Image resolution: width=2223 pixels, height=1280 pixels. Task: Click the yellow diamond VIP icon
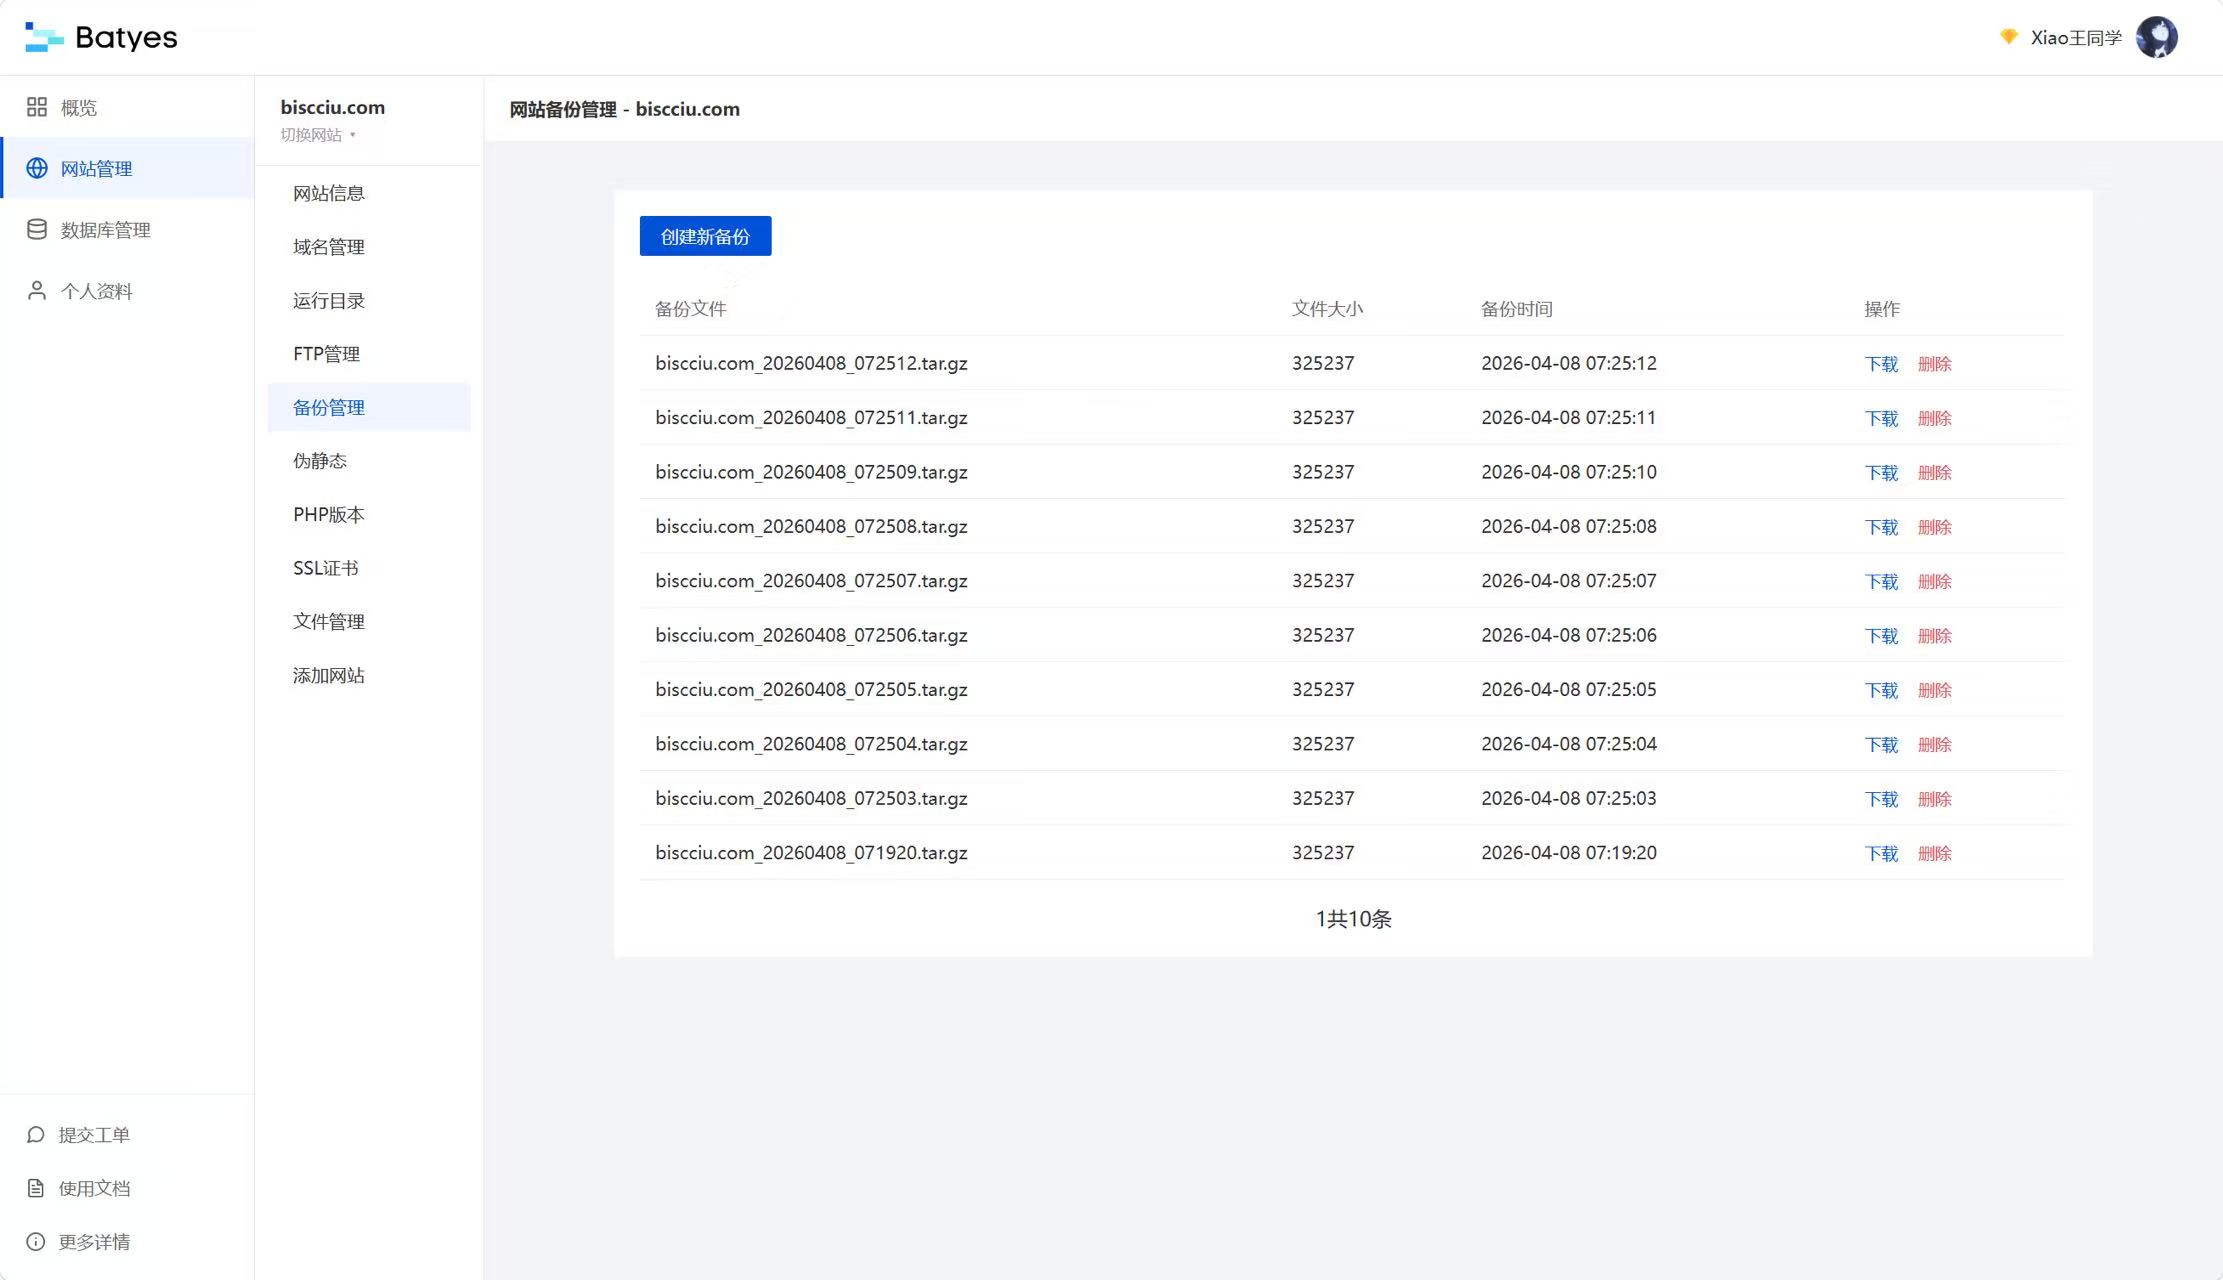2008,37
